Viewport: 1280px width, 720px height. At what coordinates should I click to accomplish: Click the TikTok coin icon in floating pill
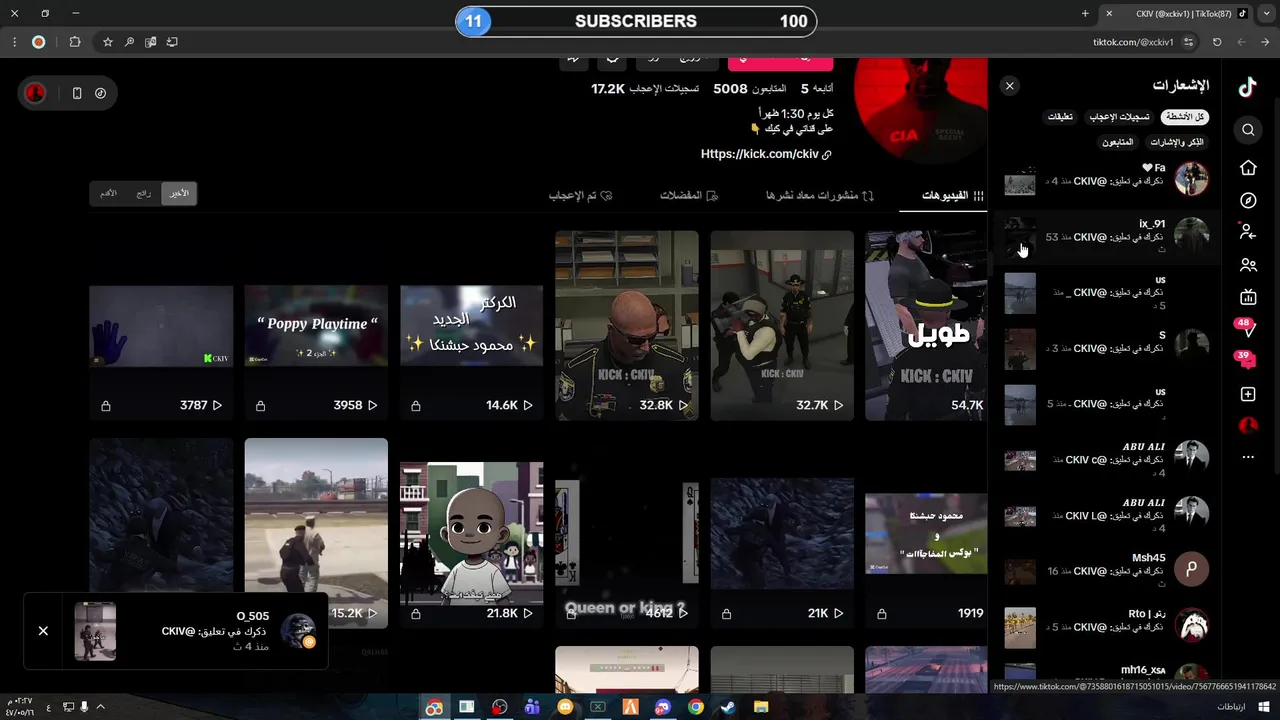(101, 93)
